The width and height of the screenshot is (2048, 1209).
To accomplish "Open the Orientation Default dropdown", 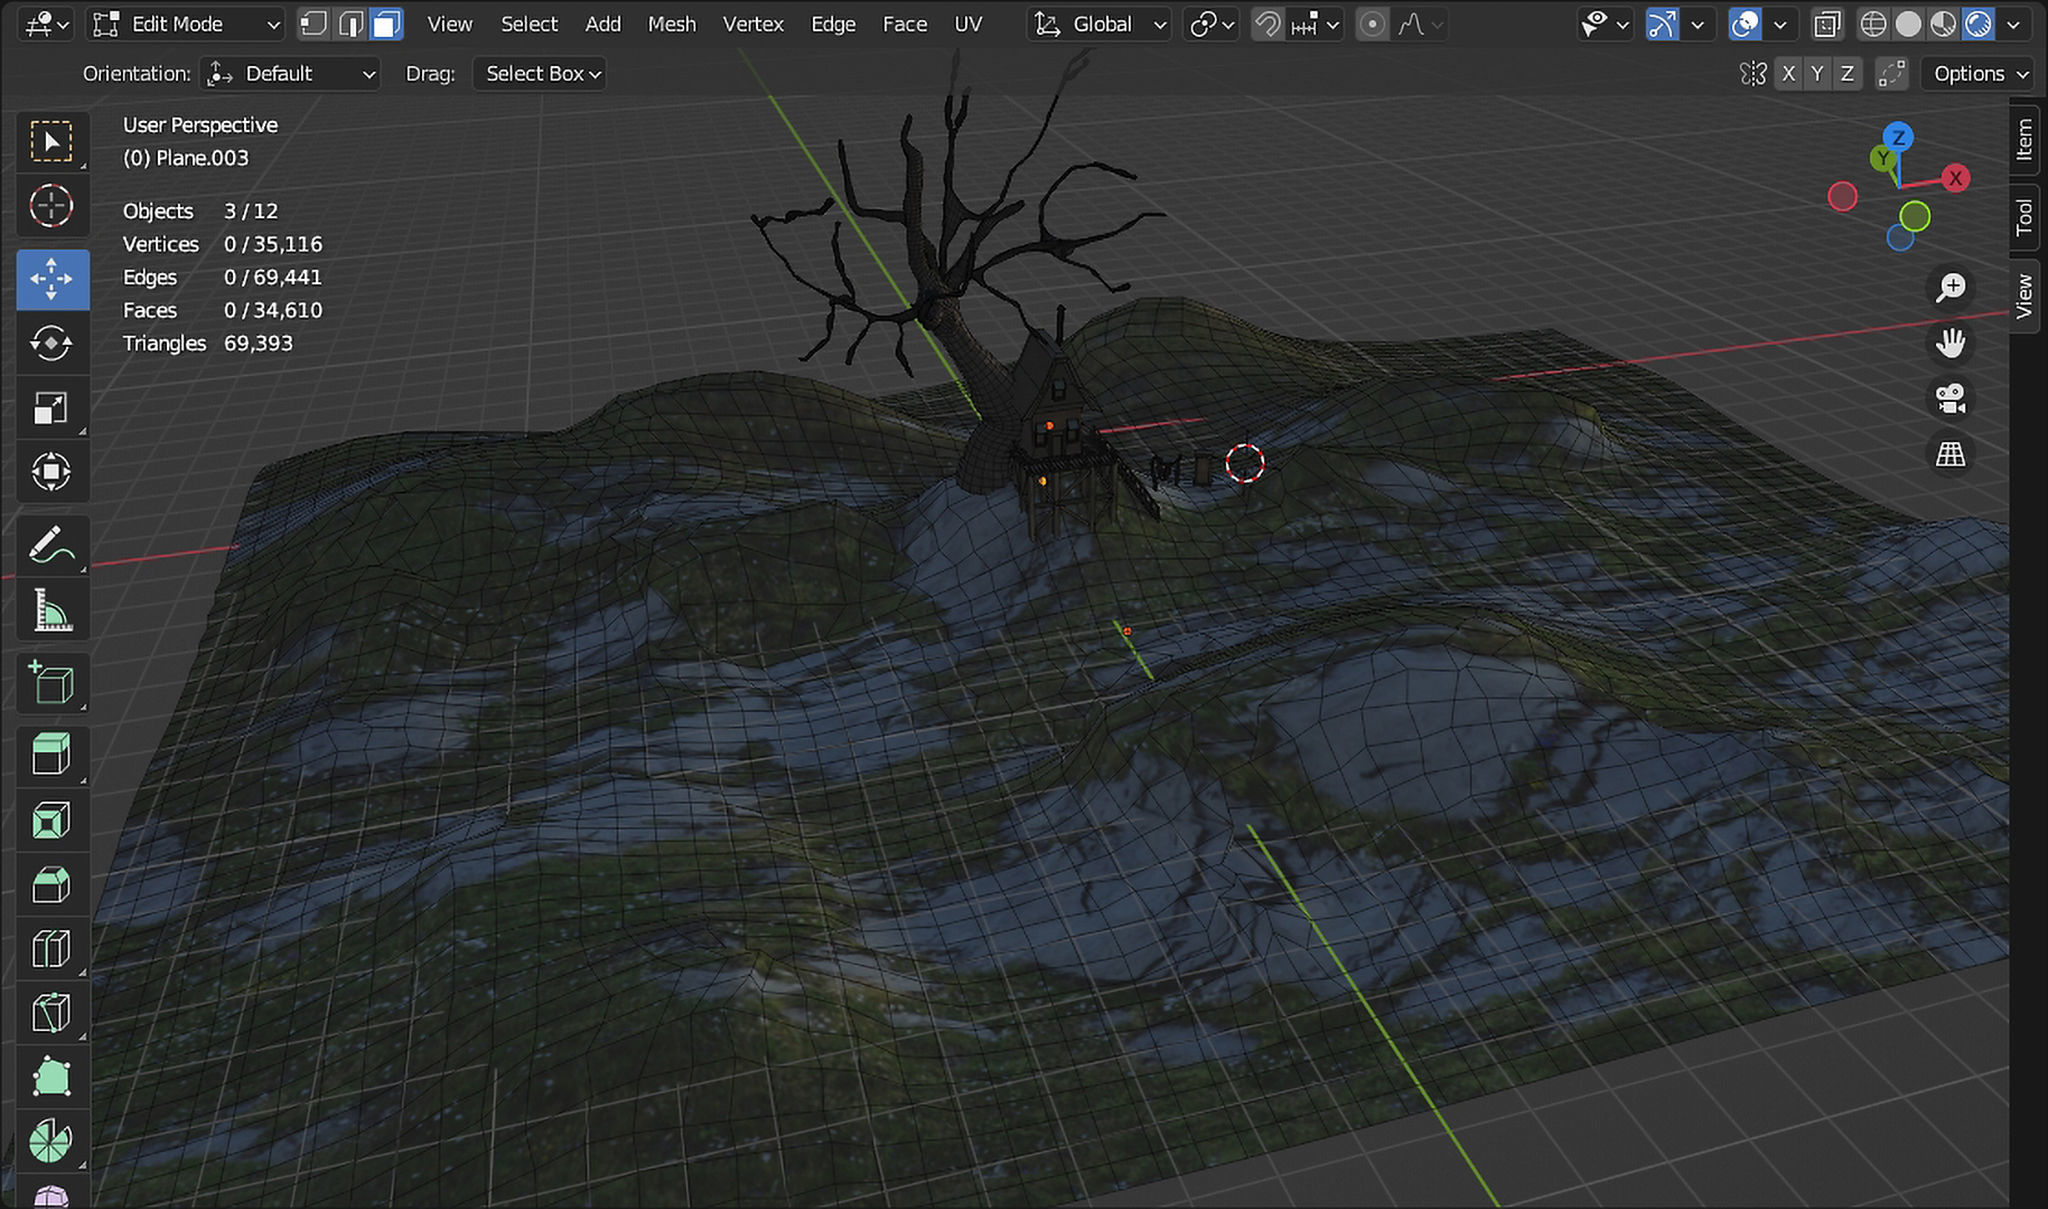I will click(x=289, y=74).
